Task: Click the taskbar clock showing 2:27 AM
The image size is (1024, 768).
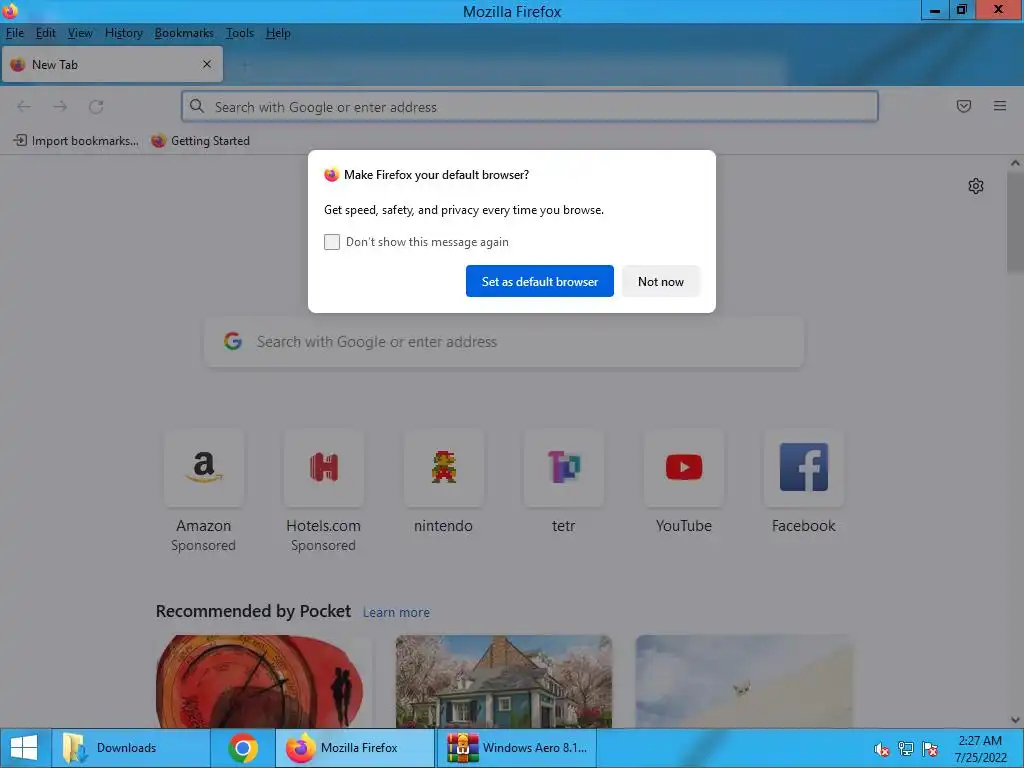Action: (980, 749)
